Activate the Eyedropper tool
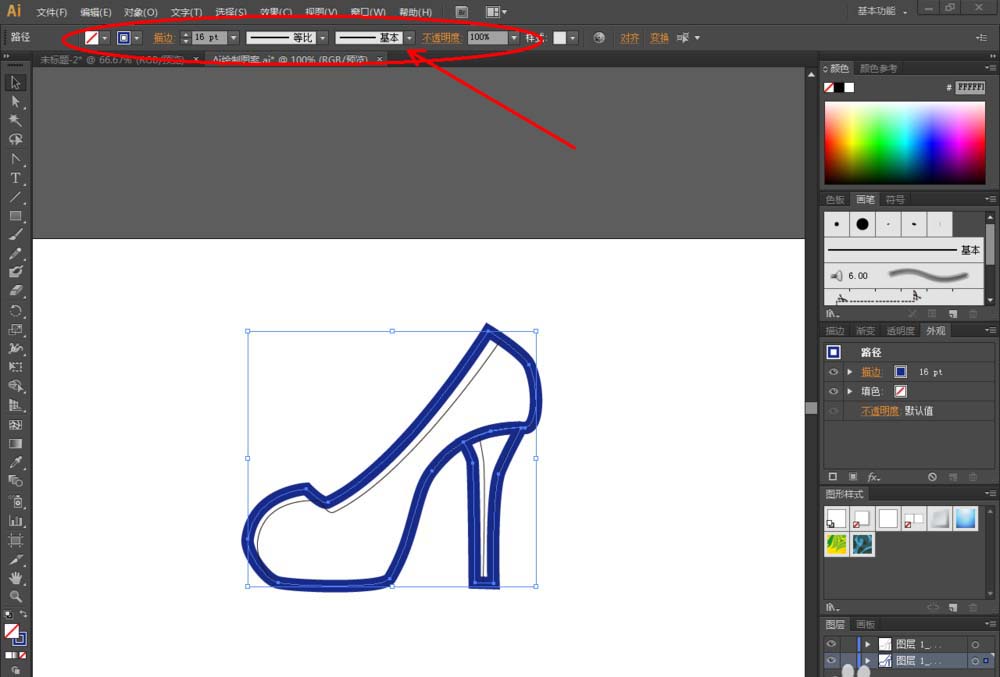 (x=15, y=463)
